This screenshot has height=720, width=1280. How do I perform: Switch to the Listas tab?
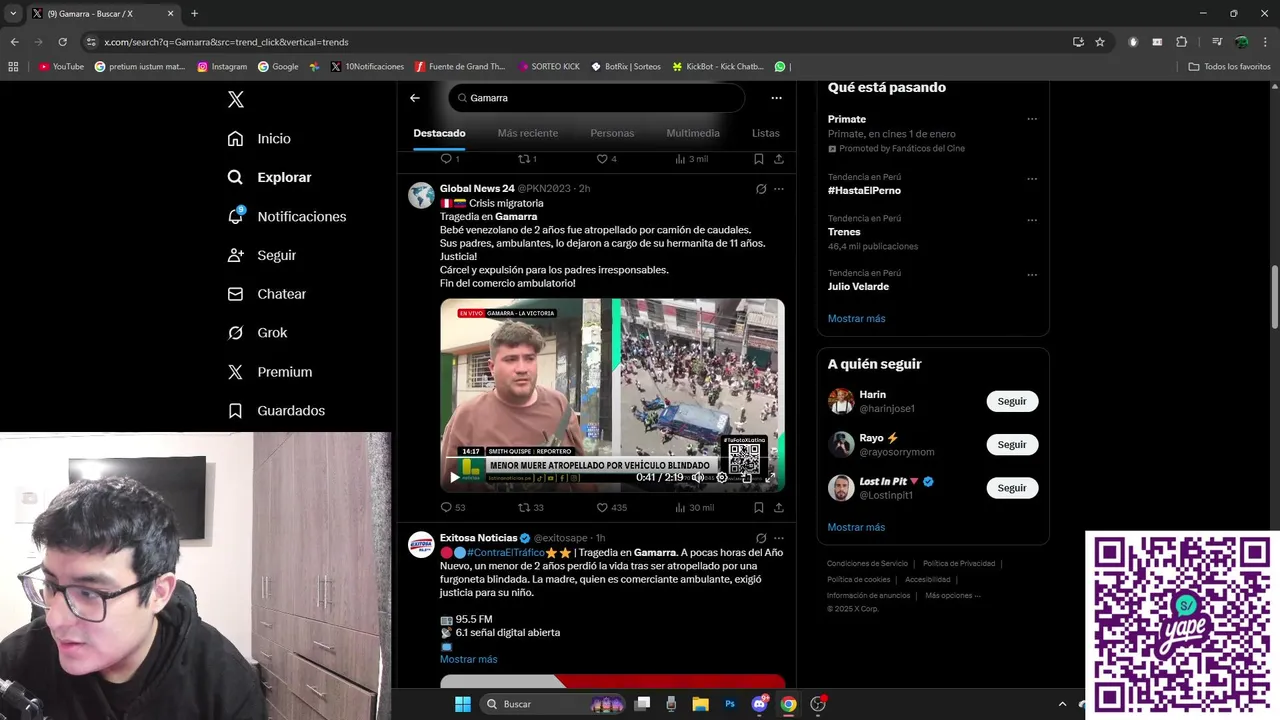(765, 133)
